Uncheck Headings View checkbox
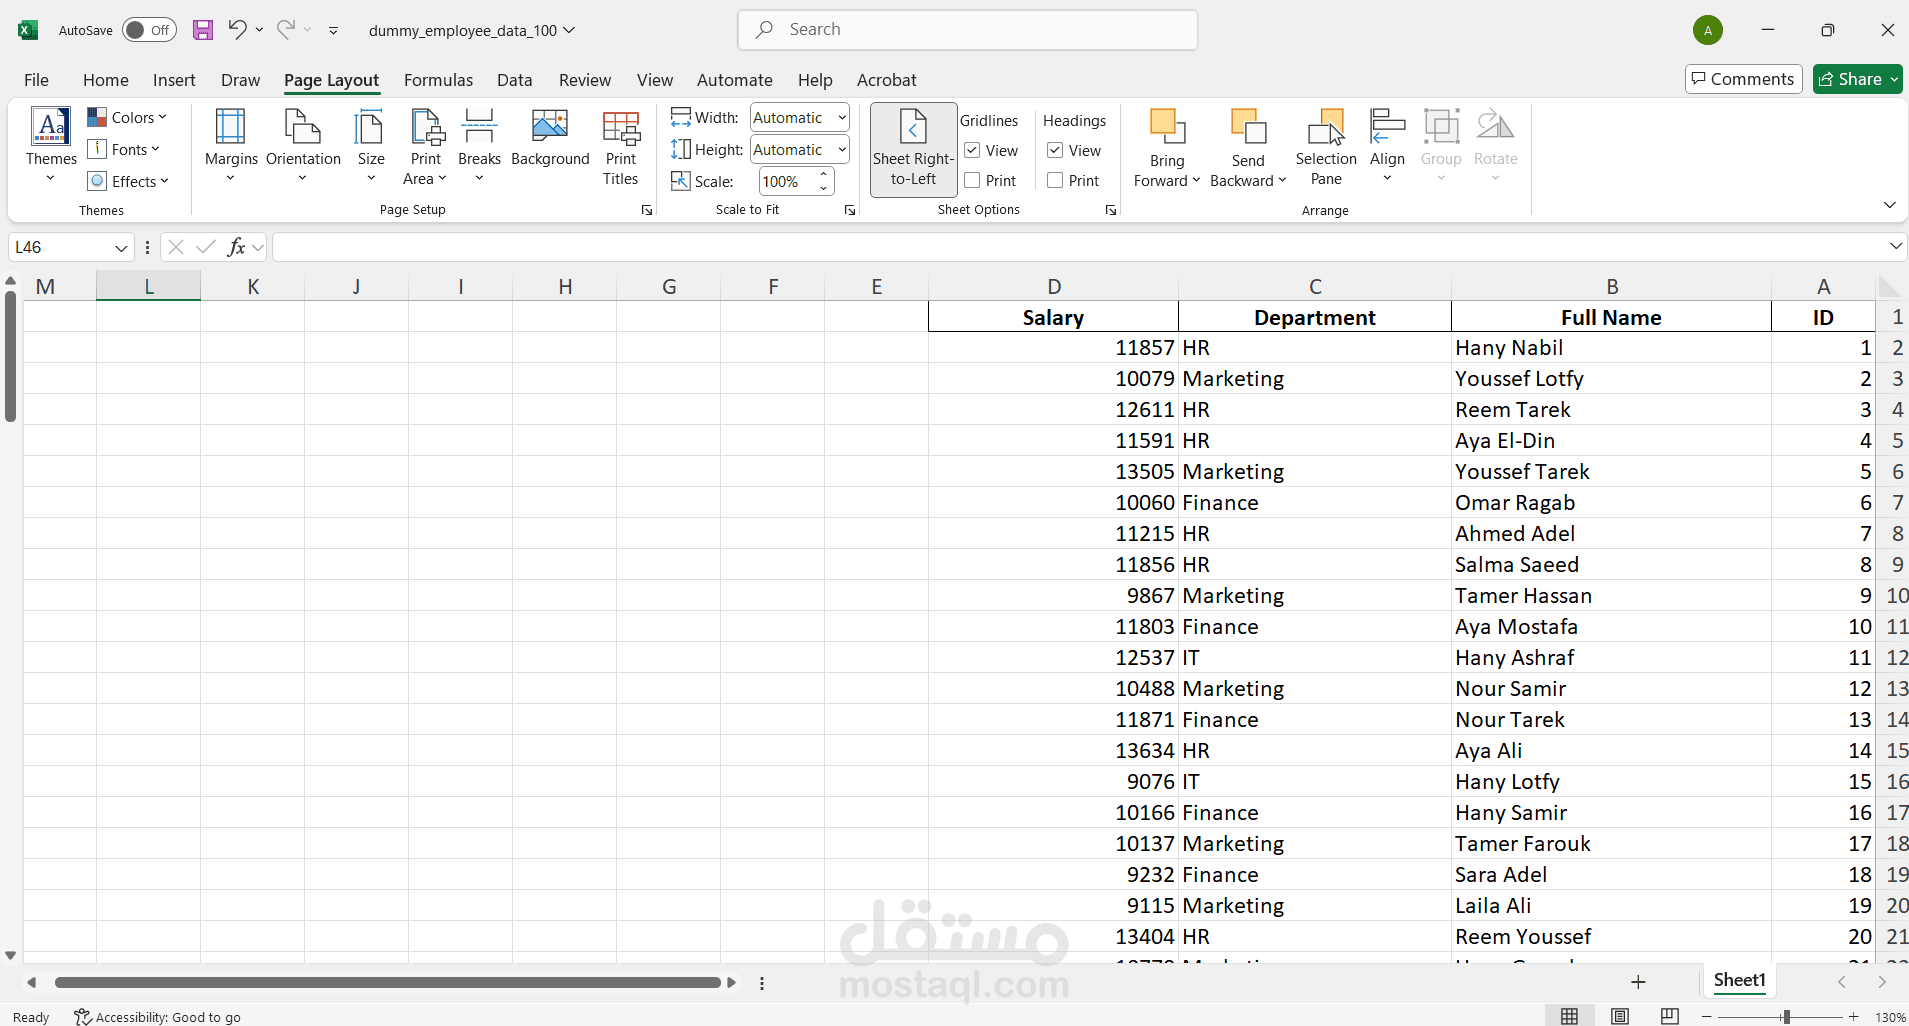1909x1026 pixels. [x=1055, y=150]
